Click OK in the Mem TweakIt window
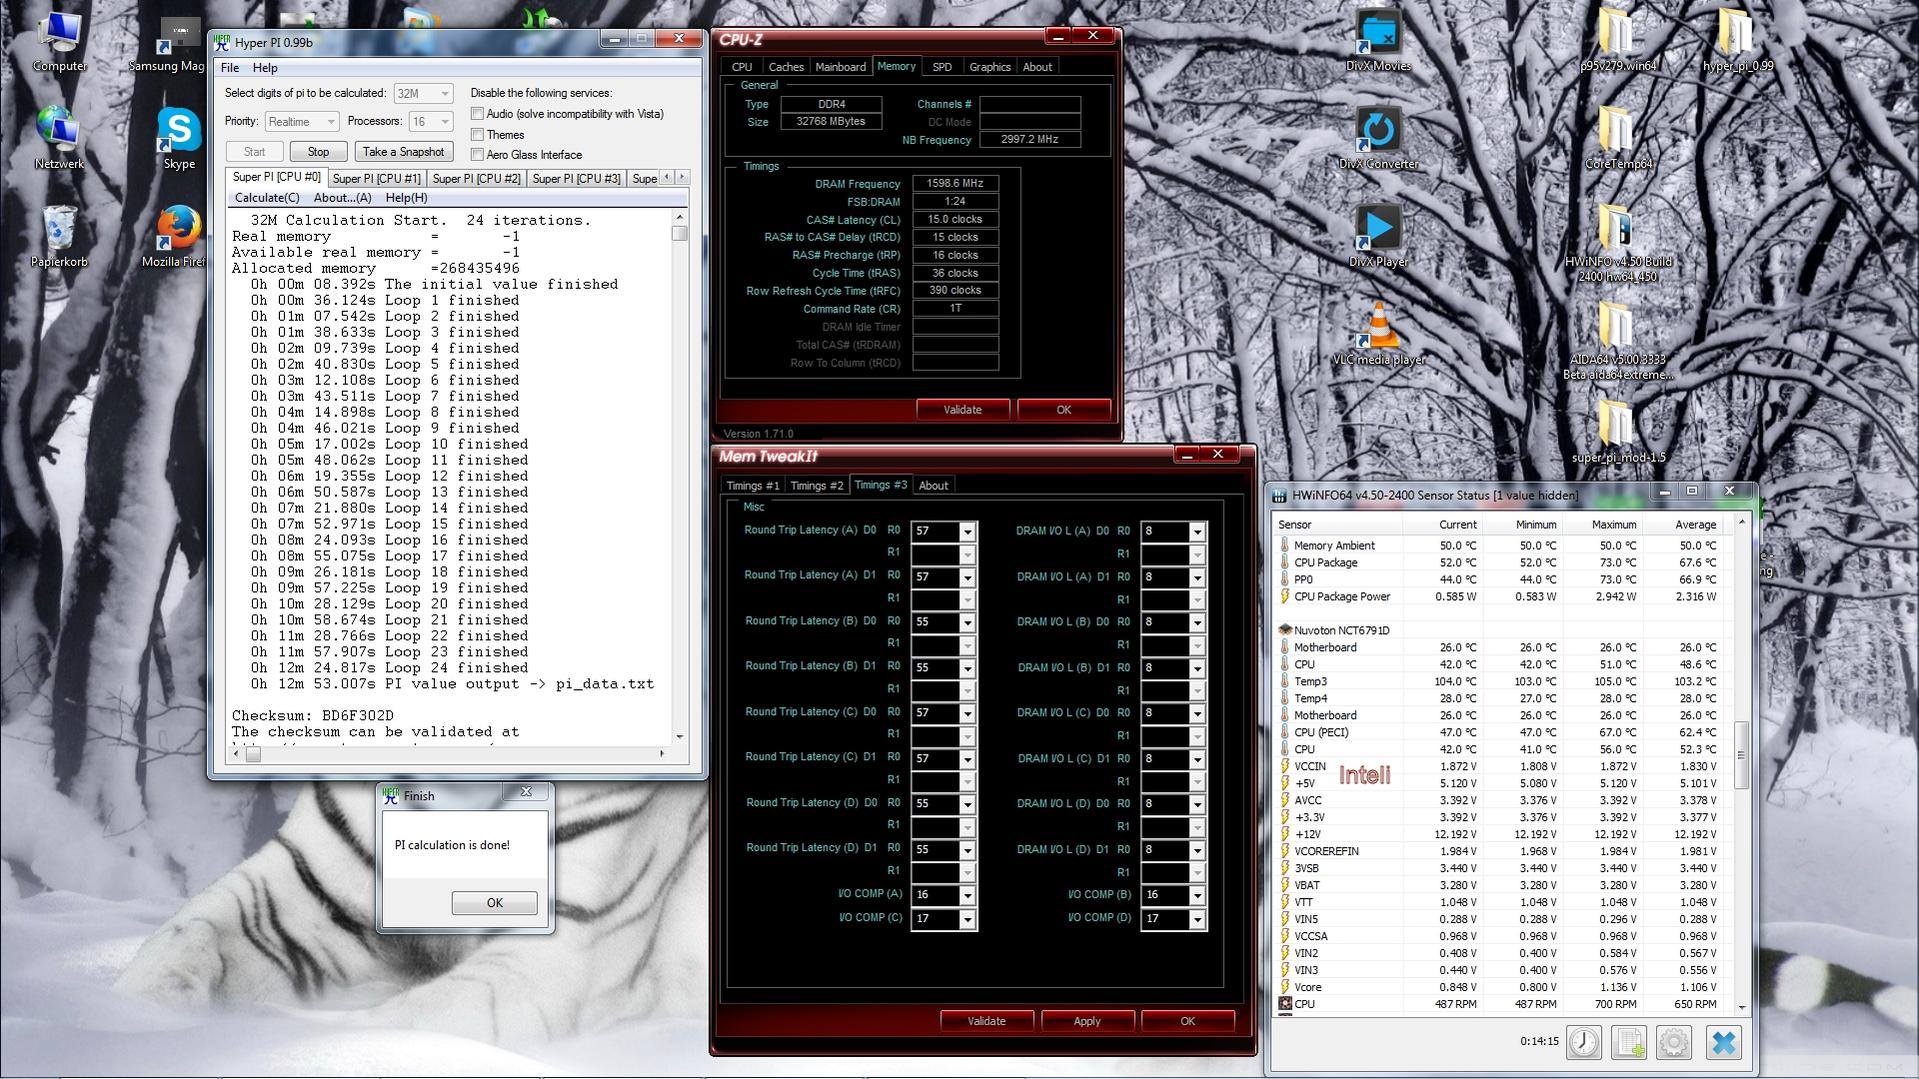 pyautogui.click(x=1187, y=1021)
